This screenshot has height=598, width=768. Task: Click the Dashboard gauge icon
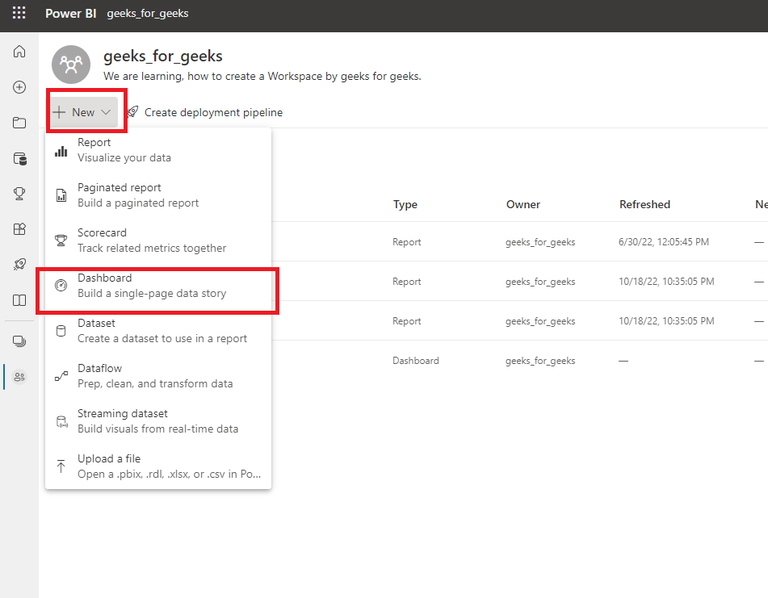pos(61,285)
